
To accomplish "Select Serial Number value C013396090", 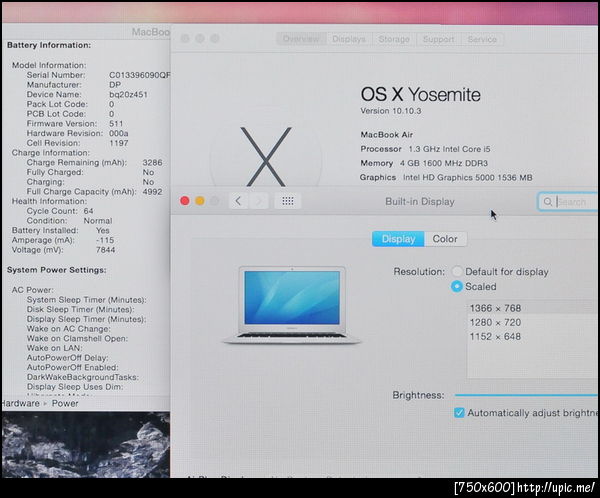I will tap(140, 75).
